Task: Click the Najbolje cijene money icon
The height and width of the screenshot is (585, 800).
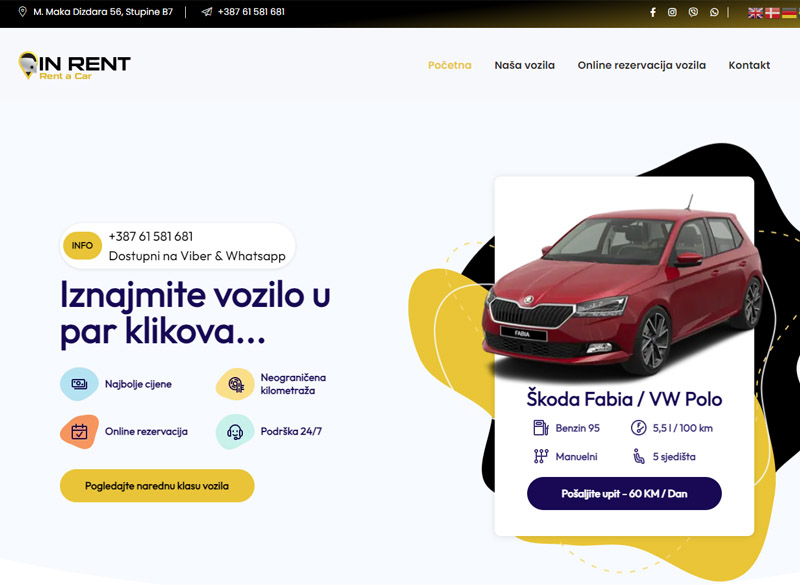Action: 79,384
